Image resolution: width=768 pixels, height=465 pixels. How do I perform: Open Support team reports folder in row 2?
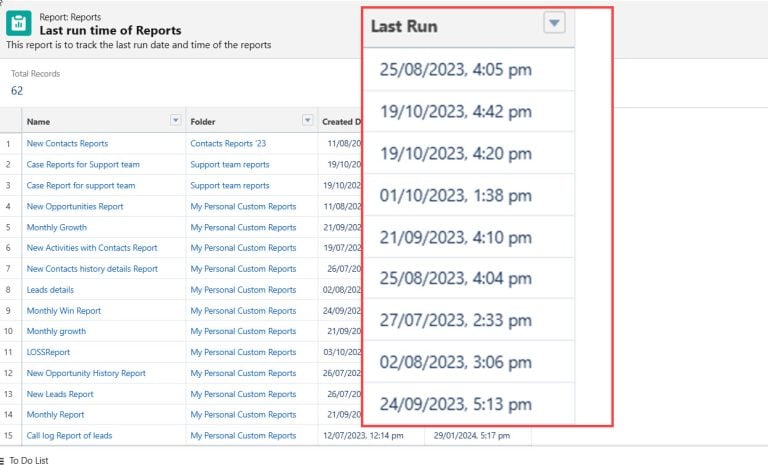(x=230, y=165)
